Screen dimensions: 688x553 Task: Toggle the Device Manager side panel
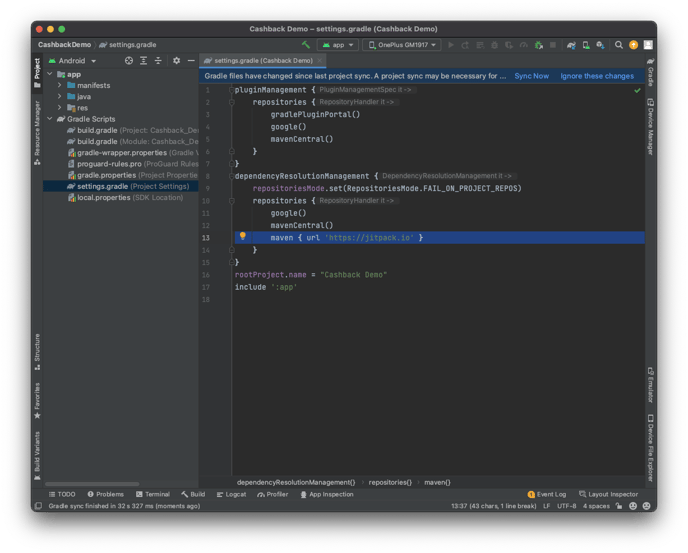pos(650,126)
